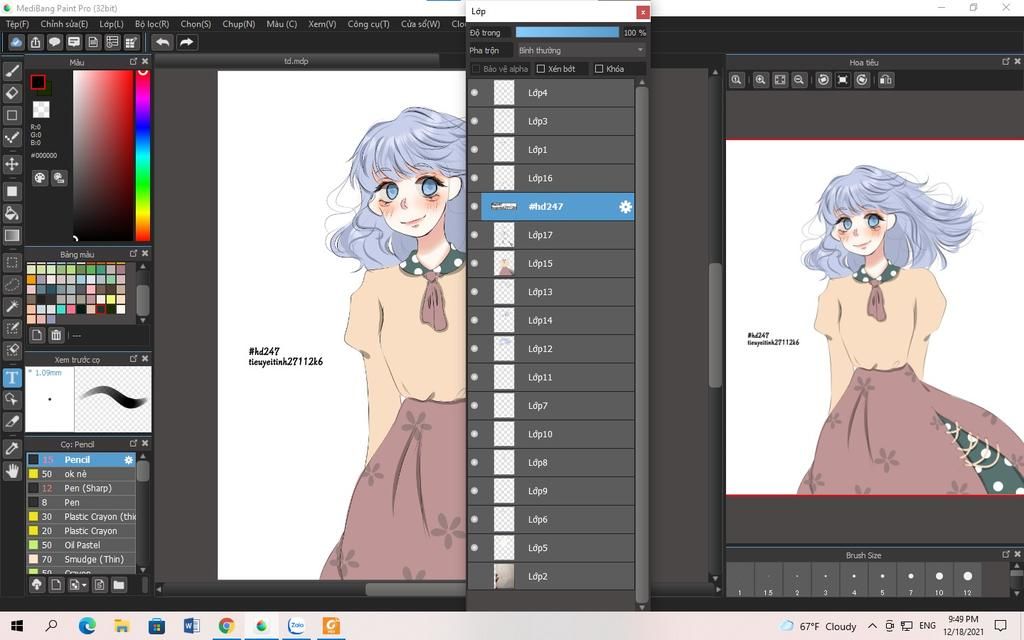Screen dimensions: 1024x640
Task: Flip the view in Navigator panel
Action: tap(886, 80)
